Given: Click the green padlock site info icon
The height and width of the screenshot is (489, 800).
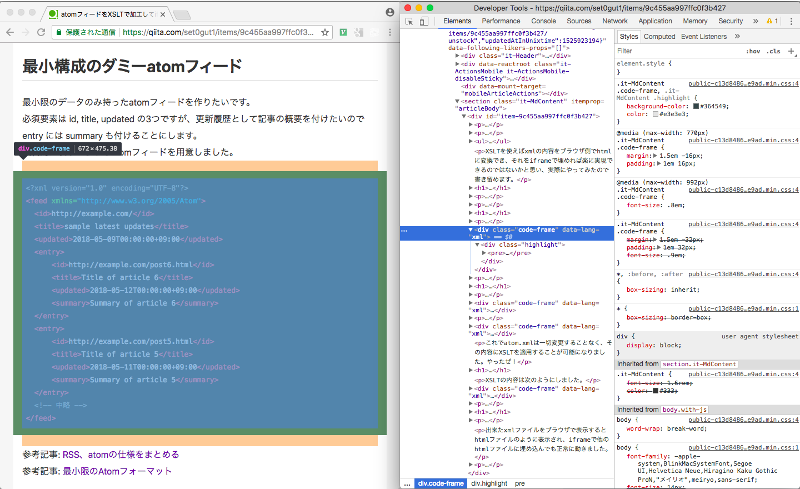Looking at the screenshot, I should [x=58, y=32].
